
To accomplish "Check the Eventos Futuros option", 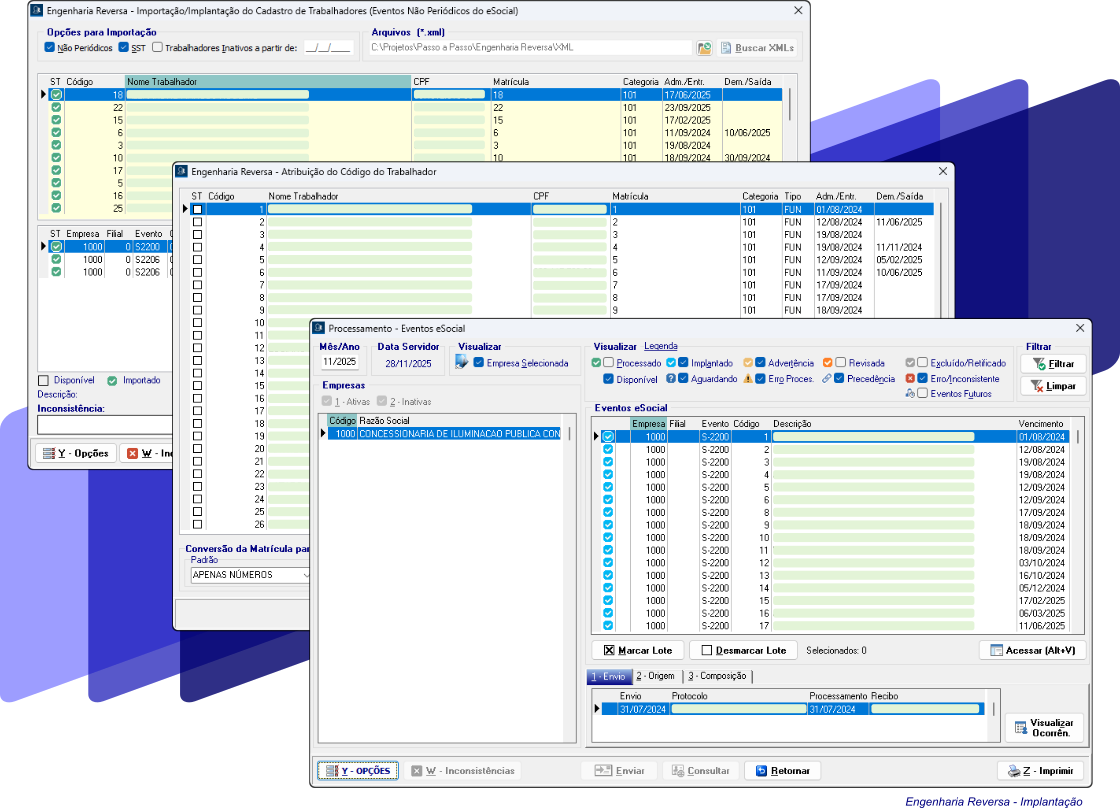I will (922, 394).
